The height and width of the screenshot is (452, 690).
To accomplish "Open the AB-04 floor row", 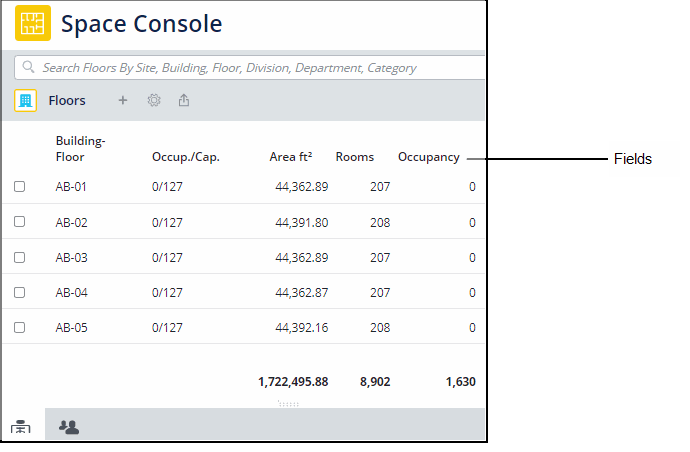I will pyautogui.click(x=72, y=293).
